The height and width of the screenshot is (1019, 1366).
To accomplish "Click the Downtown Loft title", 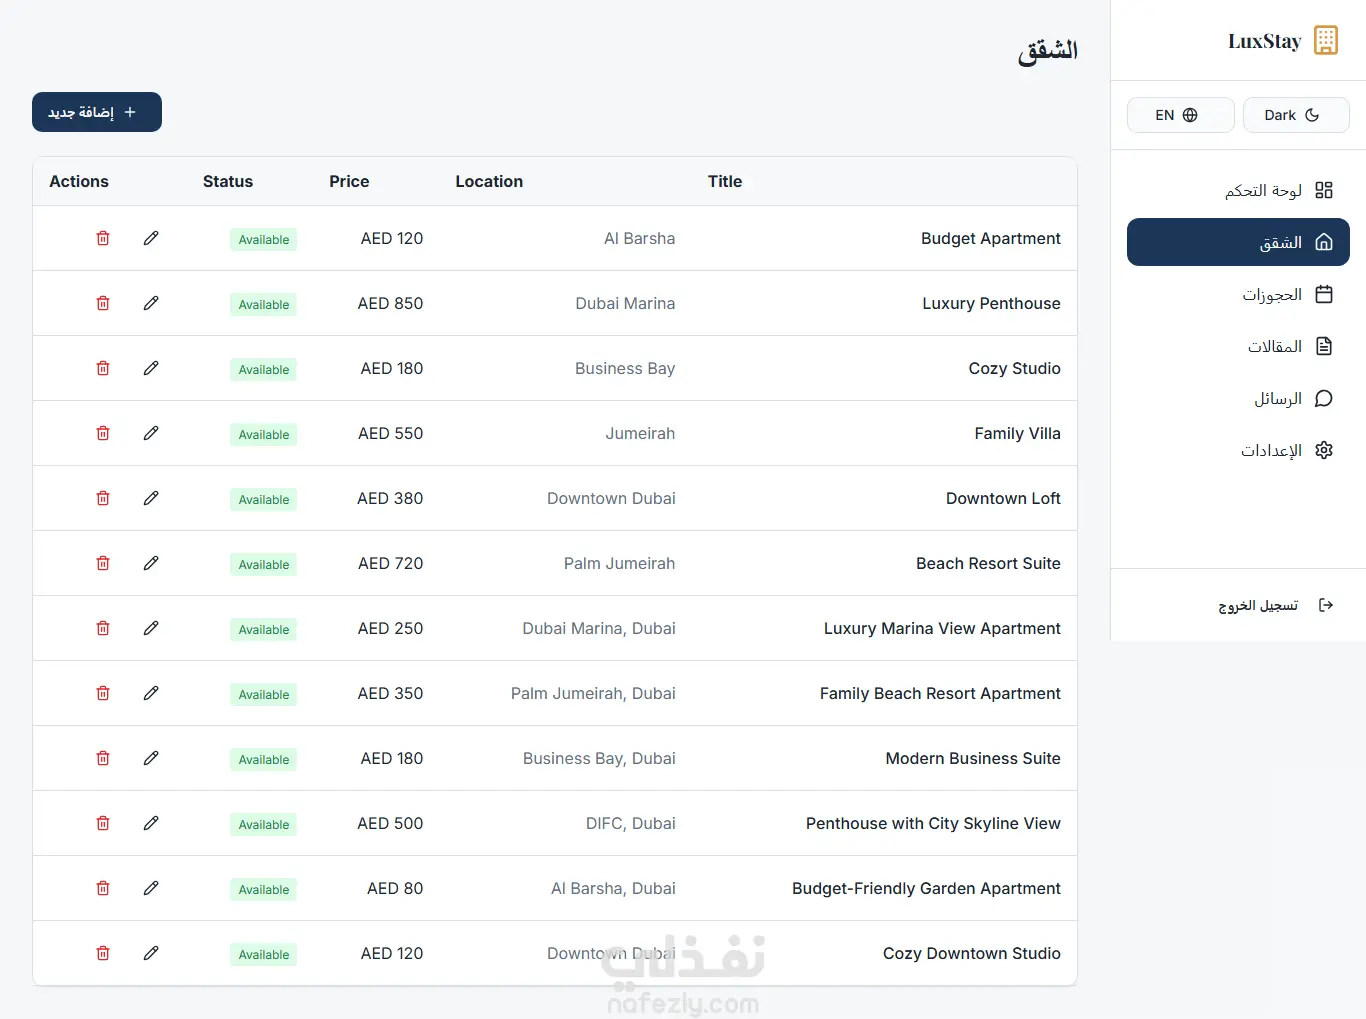I will [1003, 498].
